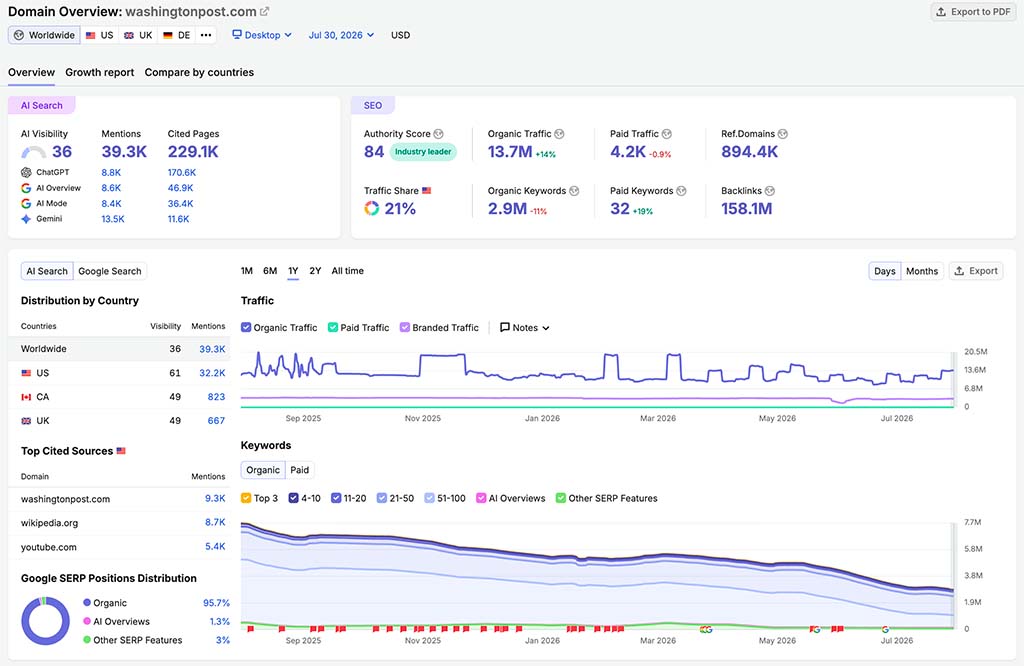Set time range to 6M
The width and height of the screenshot is (1024, 666).
click(x=270, y=271)
